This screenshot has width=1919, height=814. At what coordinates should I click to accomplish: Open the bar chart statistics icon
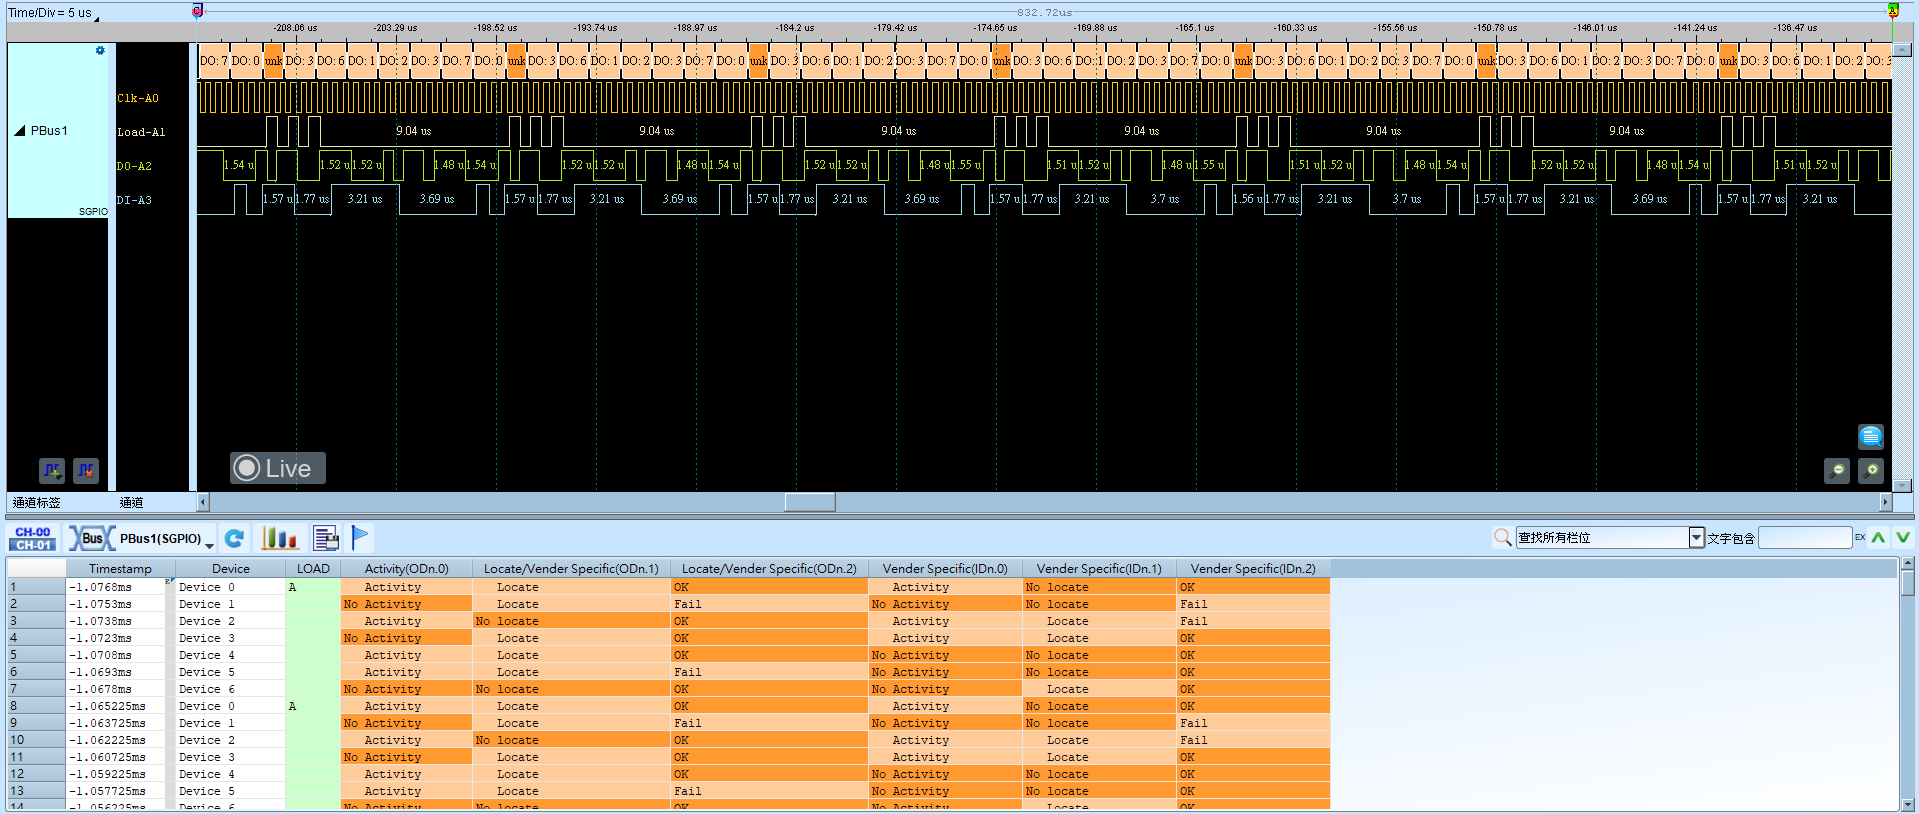[x=280, y=539]
